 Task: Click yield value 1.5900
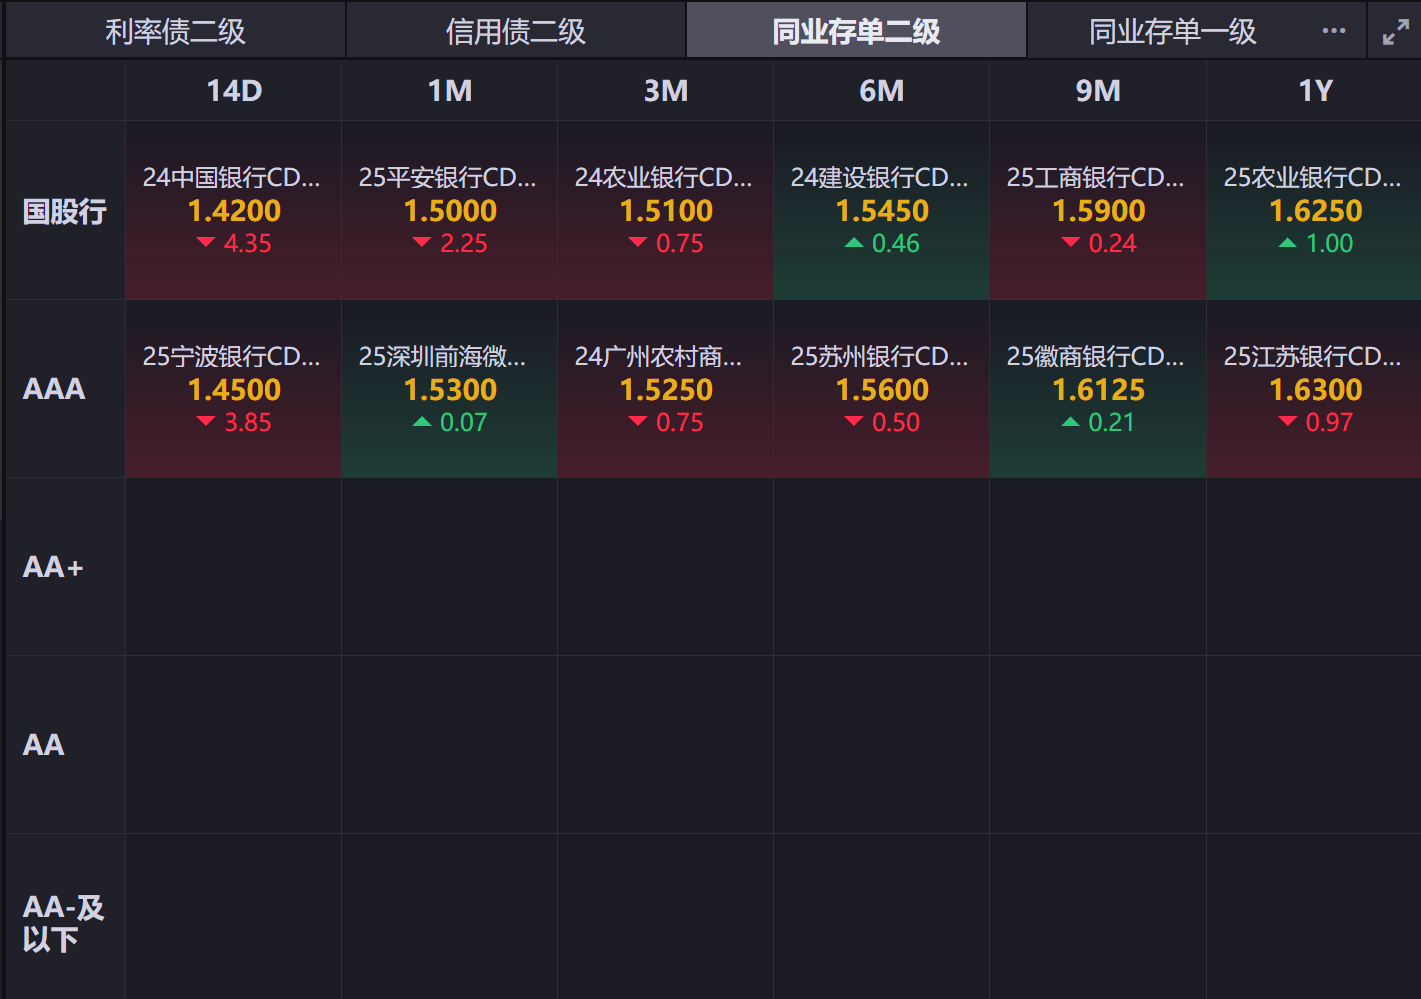tap(1098, 211)
